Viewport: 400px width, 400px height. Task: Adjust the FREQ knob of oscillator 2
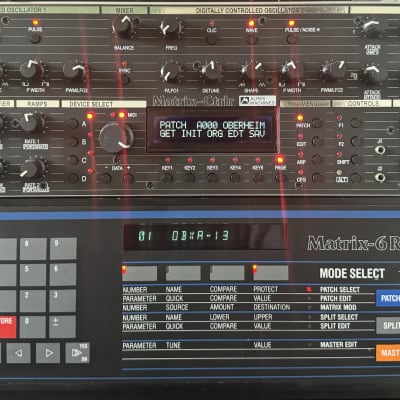(x=171, y=29)
